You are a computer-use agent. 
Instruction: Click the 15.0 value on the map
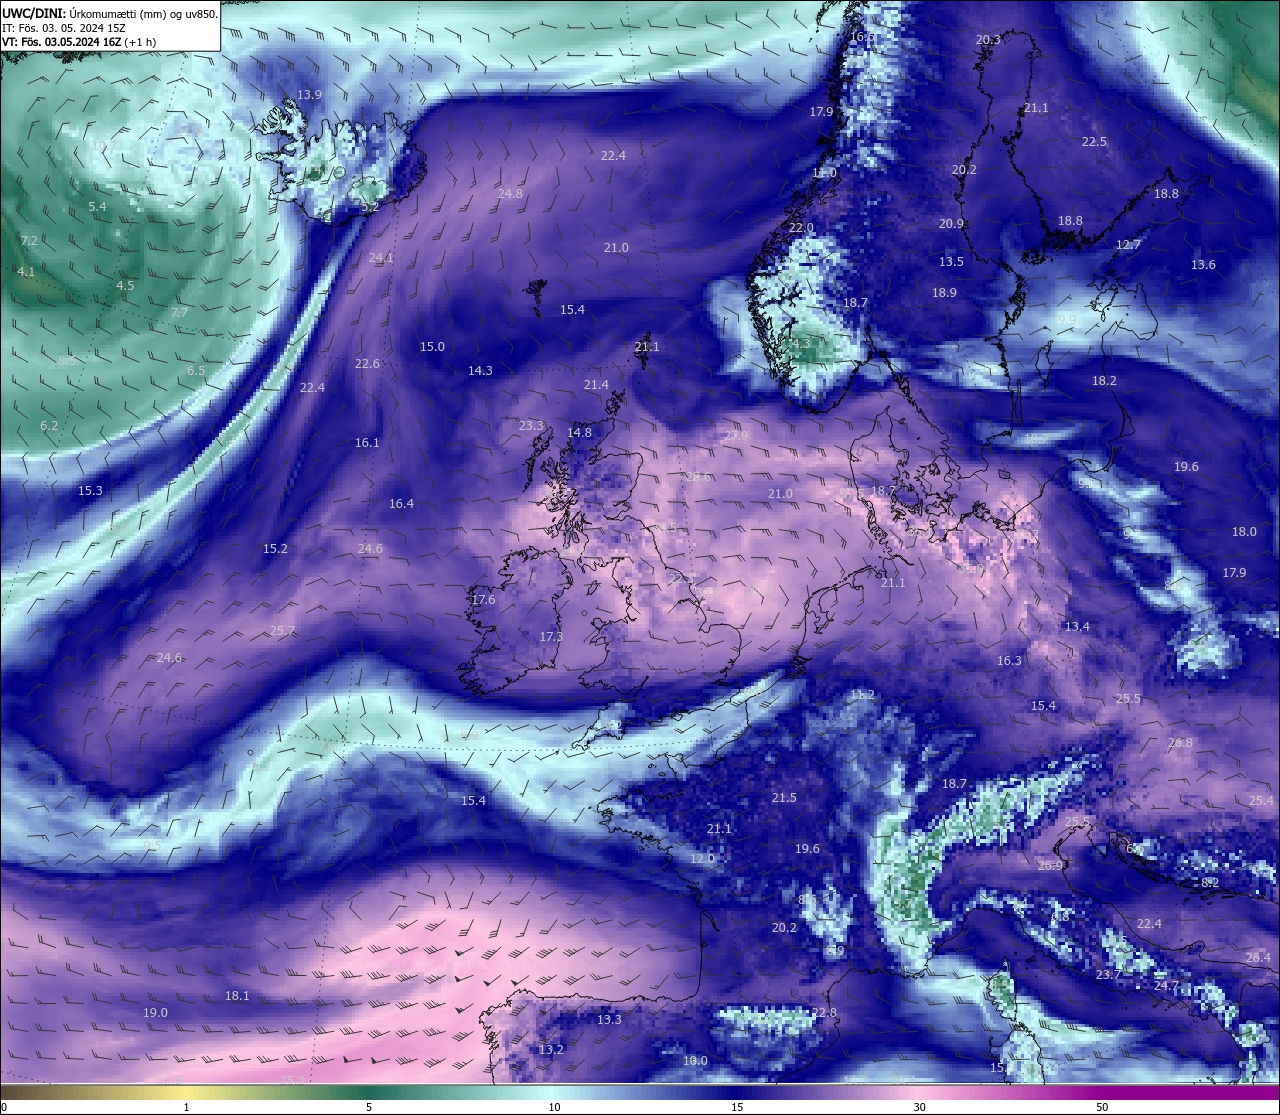[x=432, y=347]
